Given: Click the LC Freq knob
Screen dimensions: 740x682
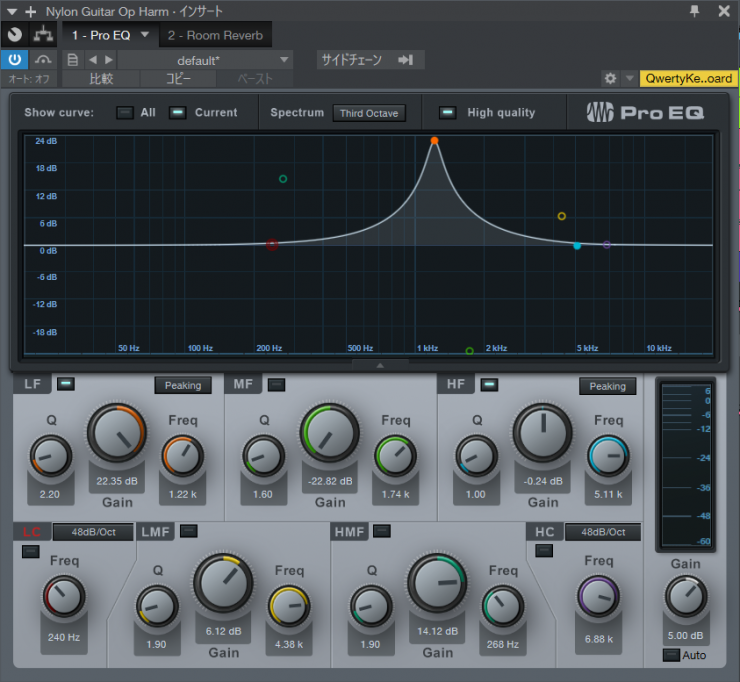Looking at the screenshot, I should point(64,597).
